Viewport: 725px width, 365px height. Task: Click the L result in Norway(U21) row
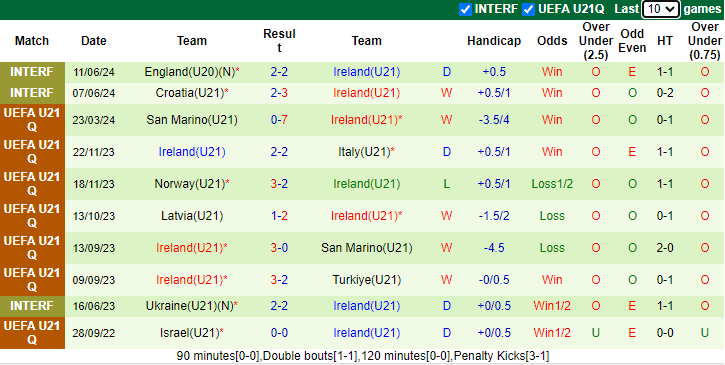[446, 184]
